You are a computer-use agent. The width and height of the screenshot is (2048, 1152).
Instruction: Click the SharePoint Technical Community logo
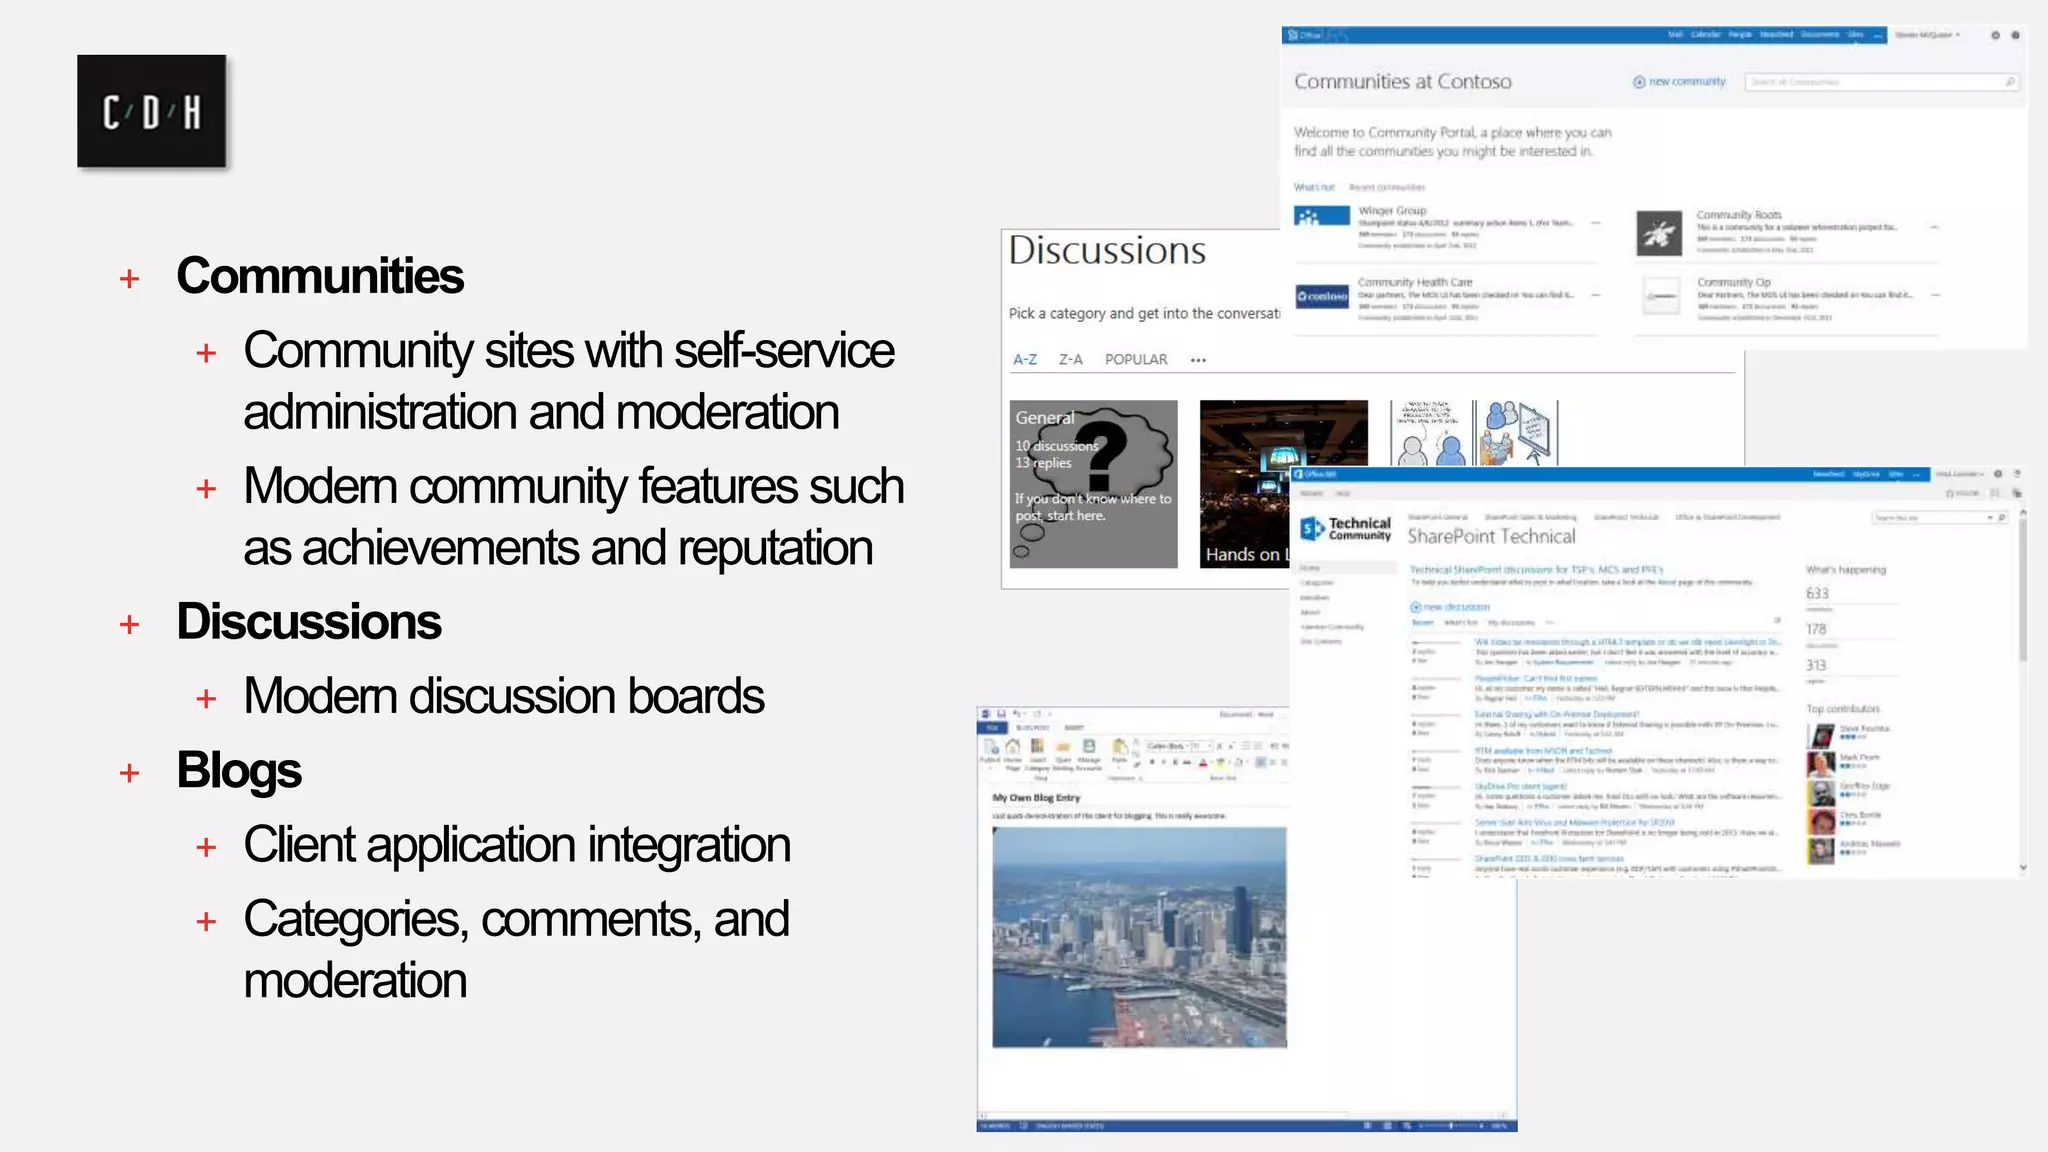[1346, 528]
